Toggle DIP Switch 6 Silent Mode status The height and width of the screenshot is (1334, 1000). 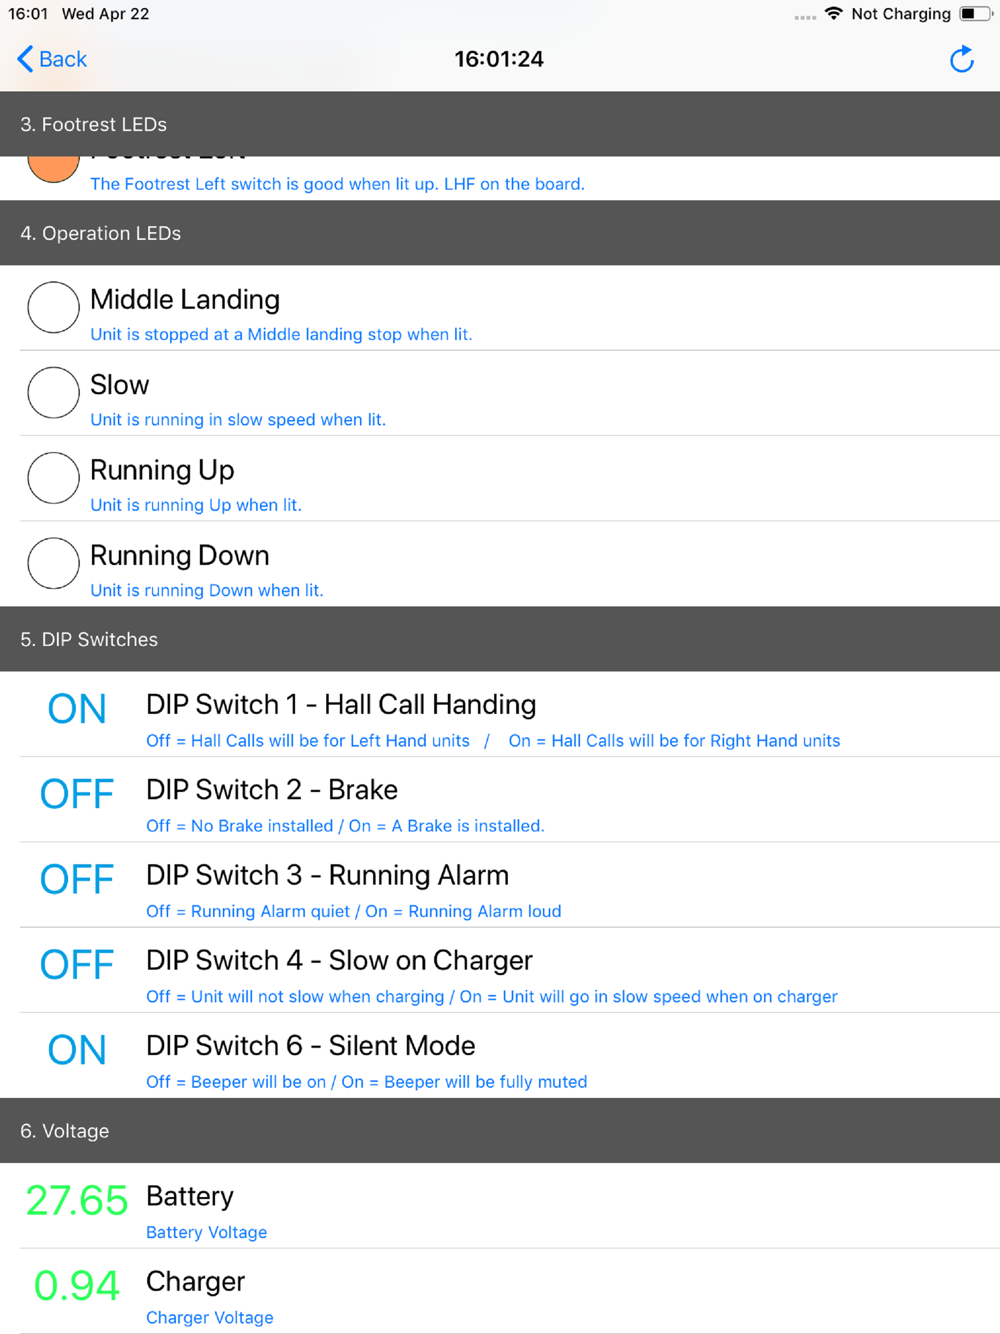click(x=77, y=1050)
